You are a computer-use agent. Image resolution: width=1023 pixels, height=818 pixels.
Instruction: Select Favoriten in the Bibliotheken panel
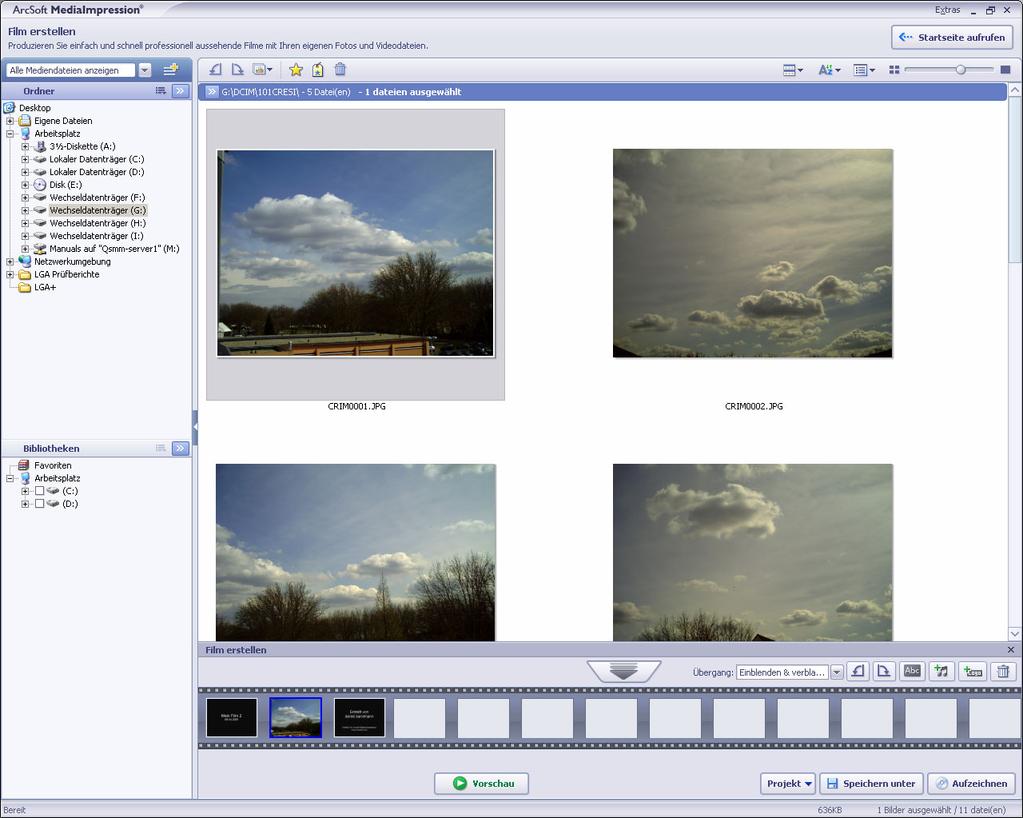53,465
